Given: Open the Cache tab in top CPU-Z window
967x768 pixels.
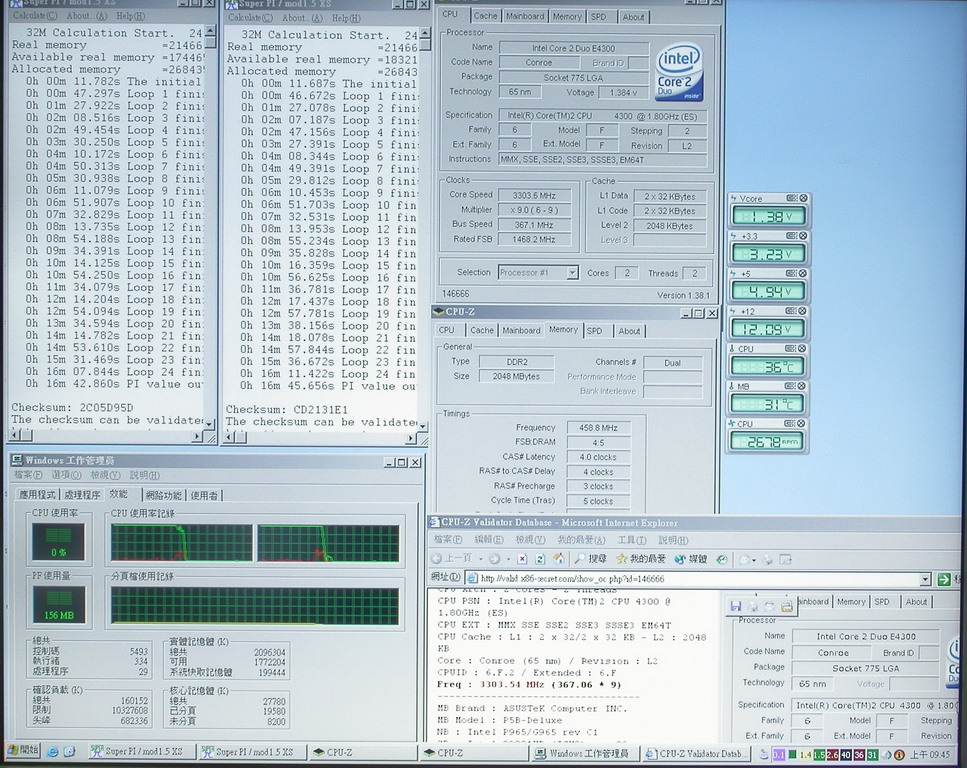Looking at the screenshot, I should tap(485, 17).
